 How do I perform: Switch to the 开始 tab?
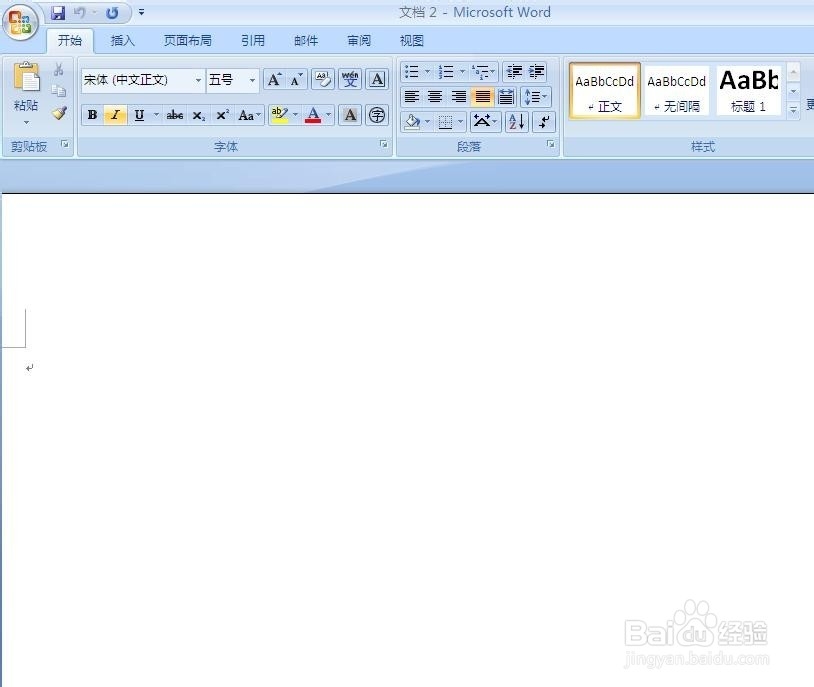coord(70,41)
